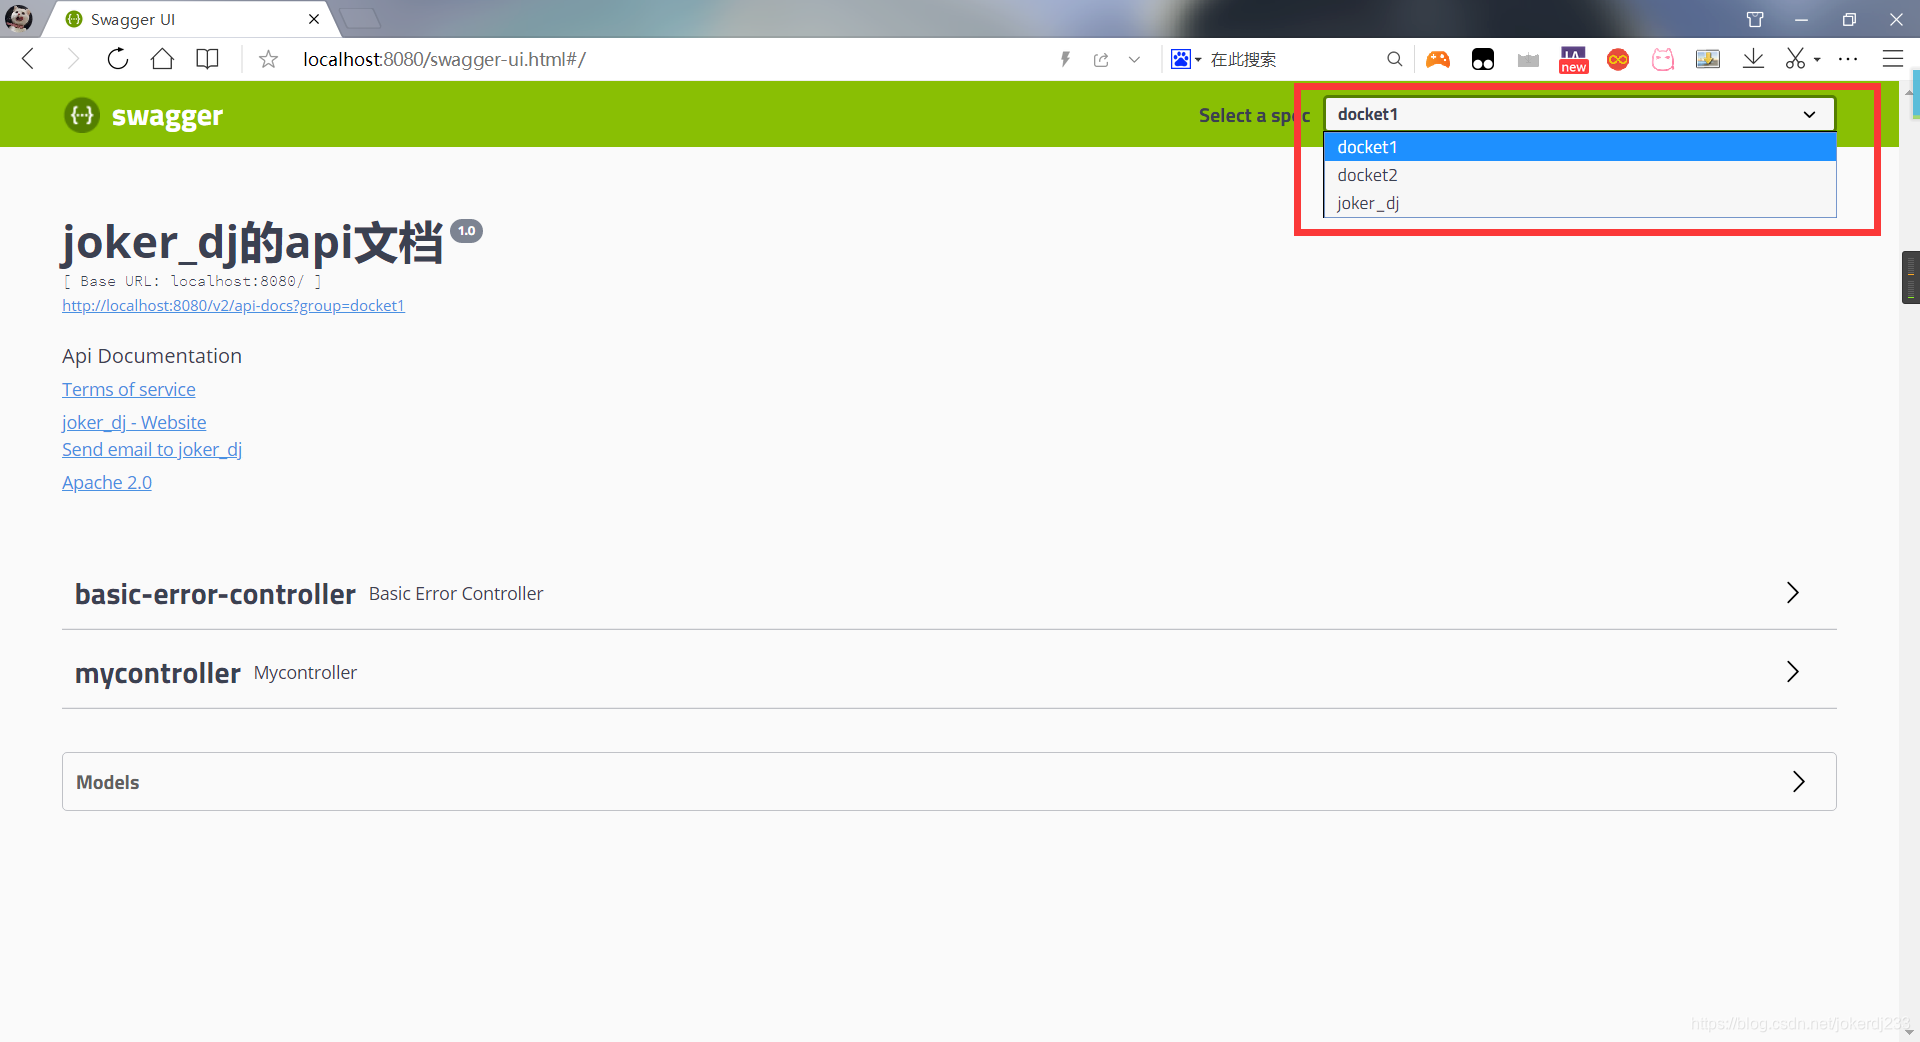Open the Apache 2.0 license link
This screenshot has width=1920, height=1042.
(x=107, y=483)
